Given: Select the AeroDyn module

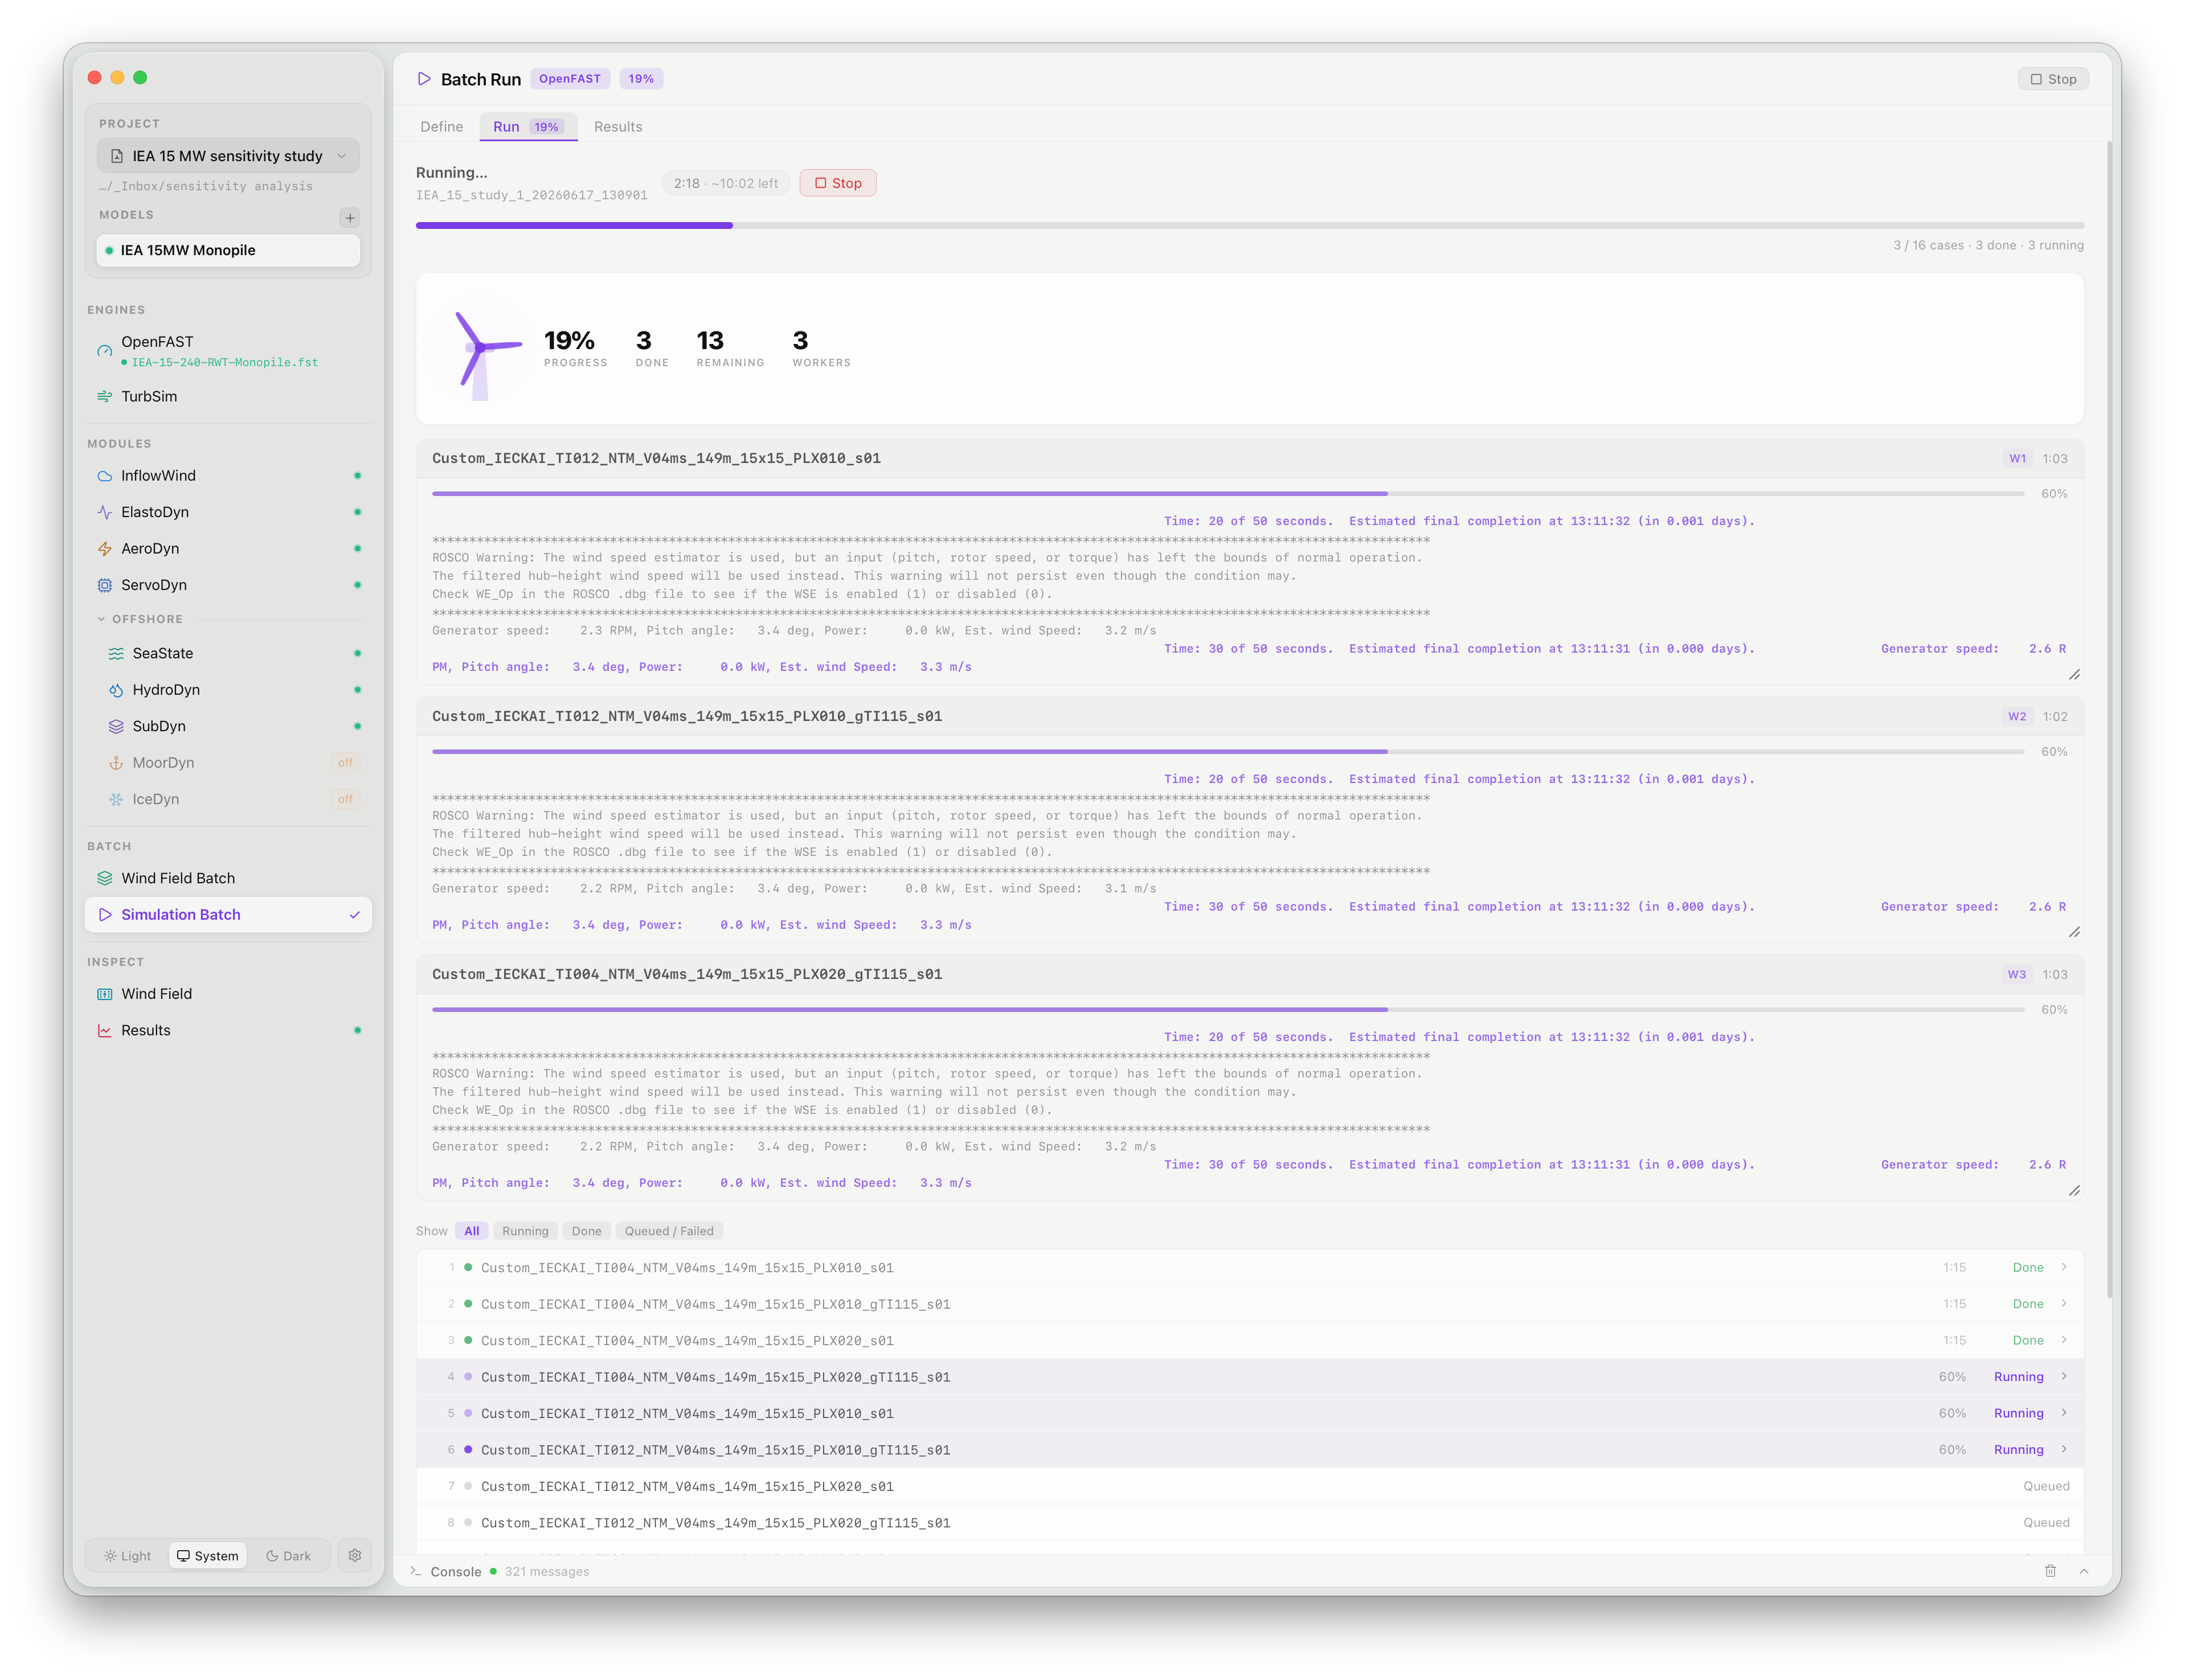Looking at the screenshot, I should (x=228, y=548).
